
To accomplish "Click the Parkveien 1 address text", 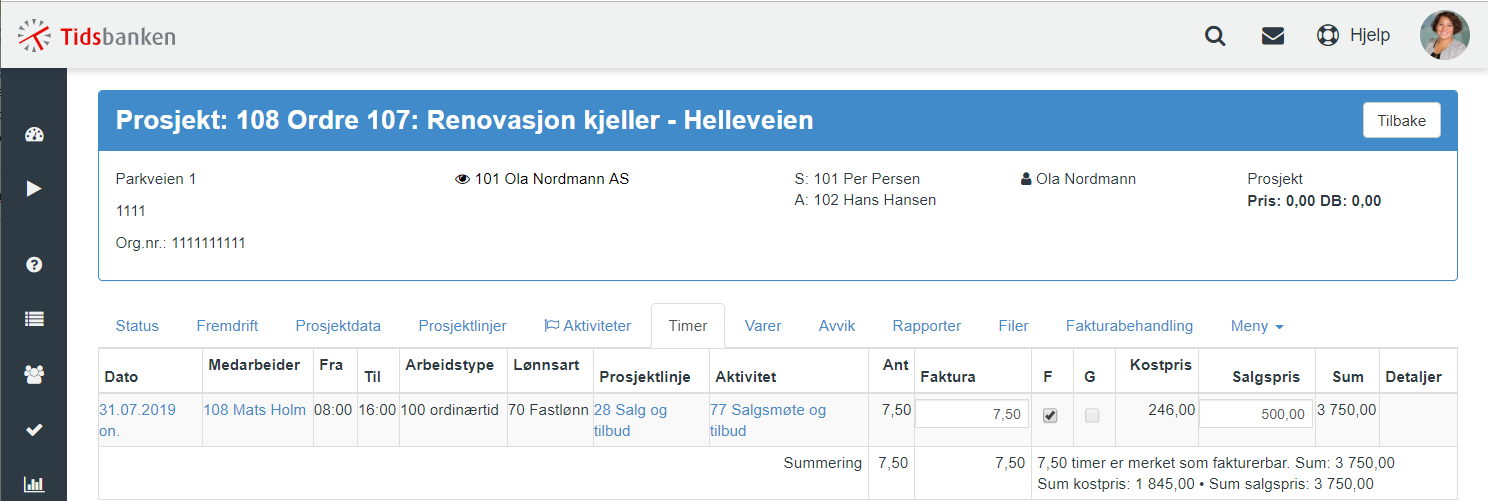I will tap(156, 180).
